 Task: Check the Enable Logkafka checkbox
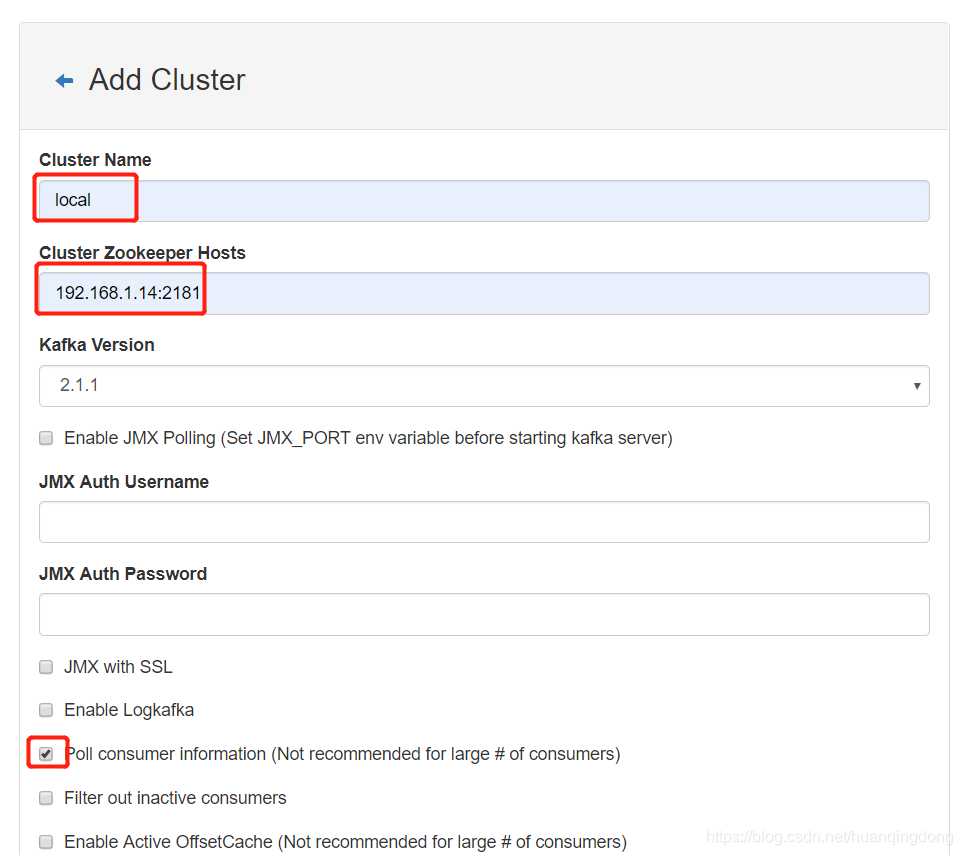click(x=46, y=710)
